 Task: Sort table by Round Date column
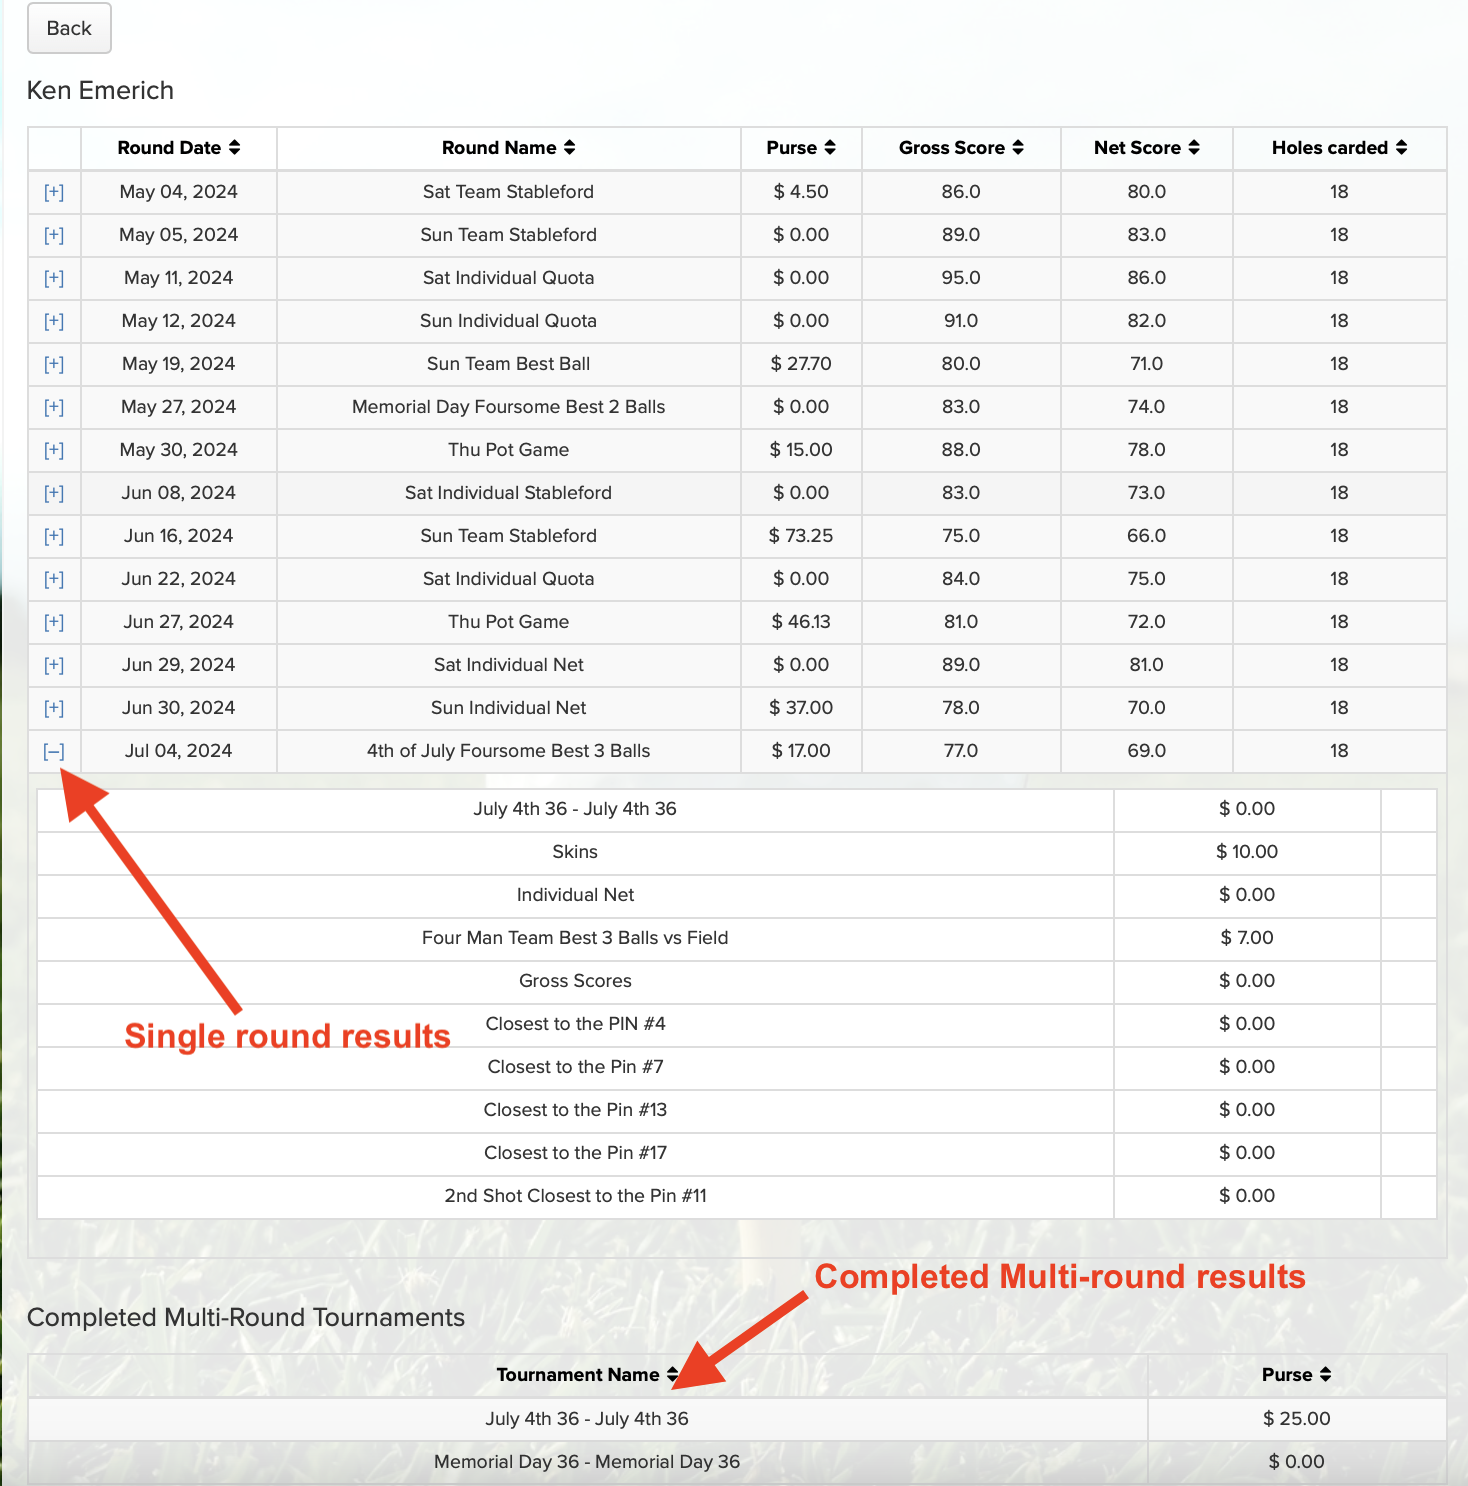point(179,148)
